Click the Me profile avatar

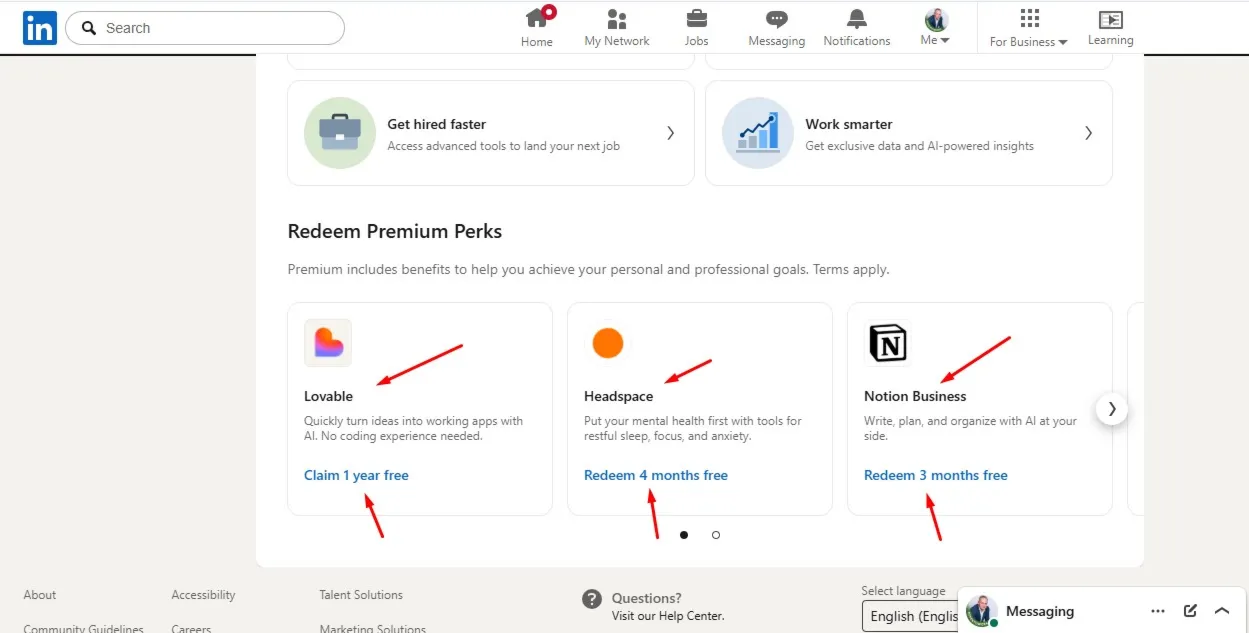[x=936, y=19]
